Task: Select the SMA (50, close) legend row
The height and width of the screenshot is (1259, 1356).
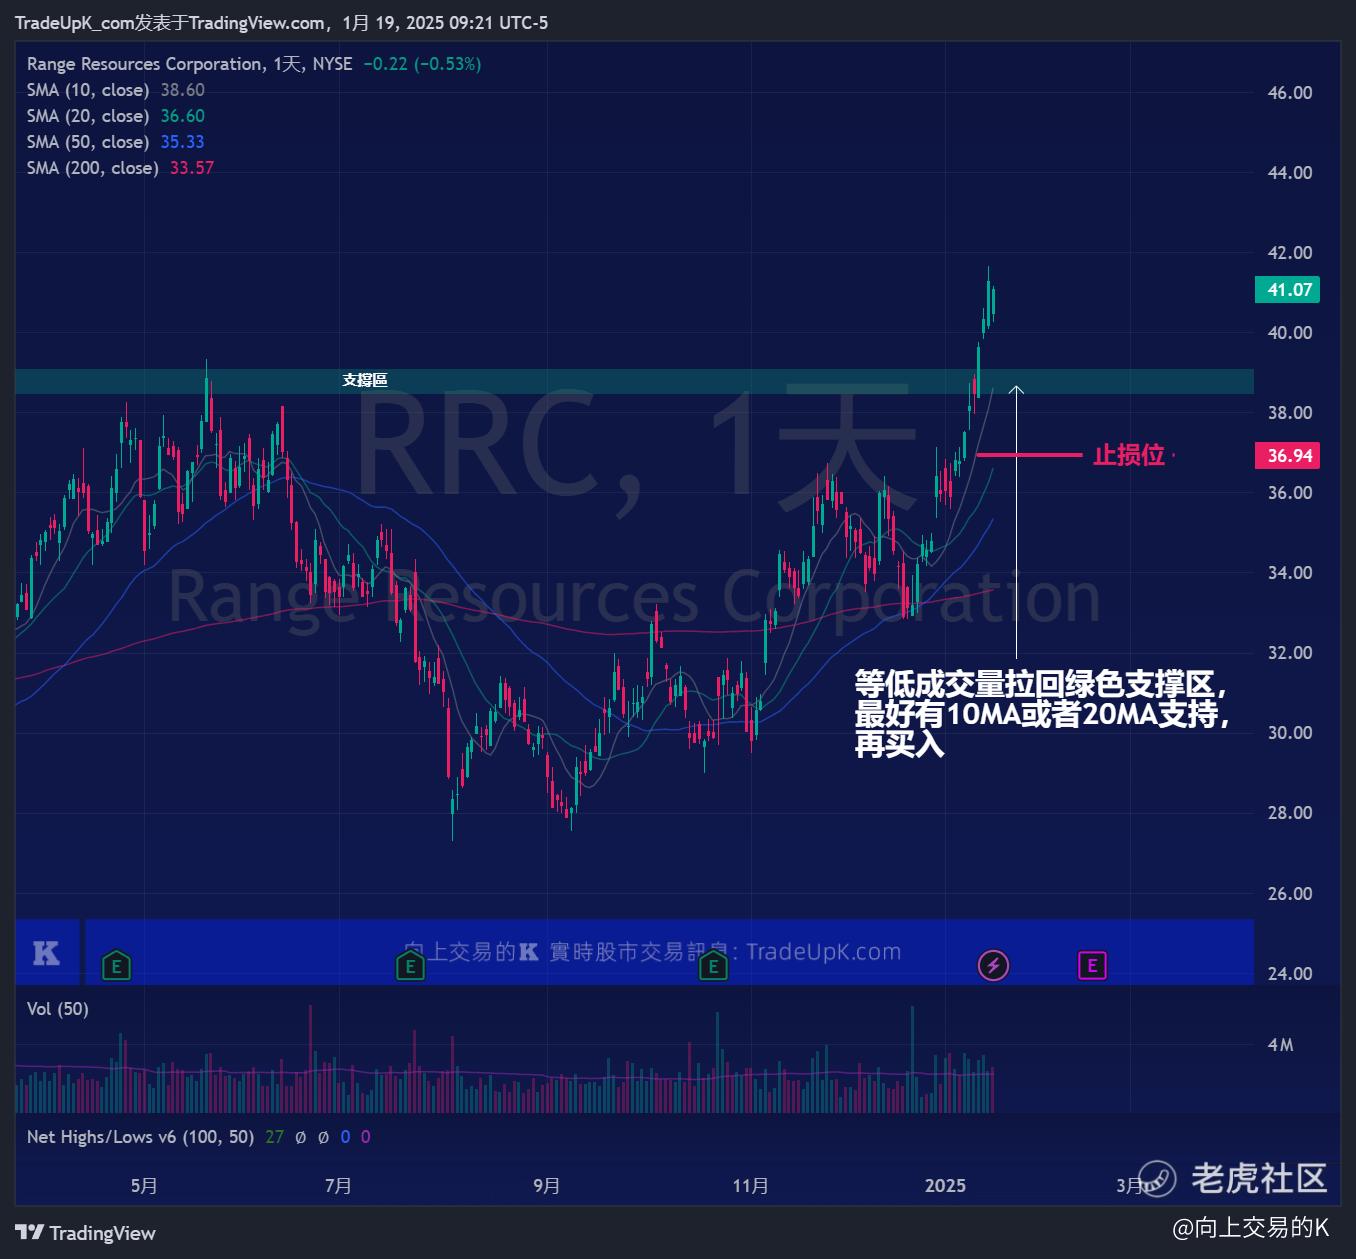Action: [116, 142]
